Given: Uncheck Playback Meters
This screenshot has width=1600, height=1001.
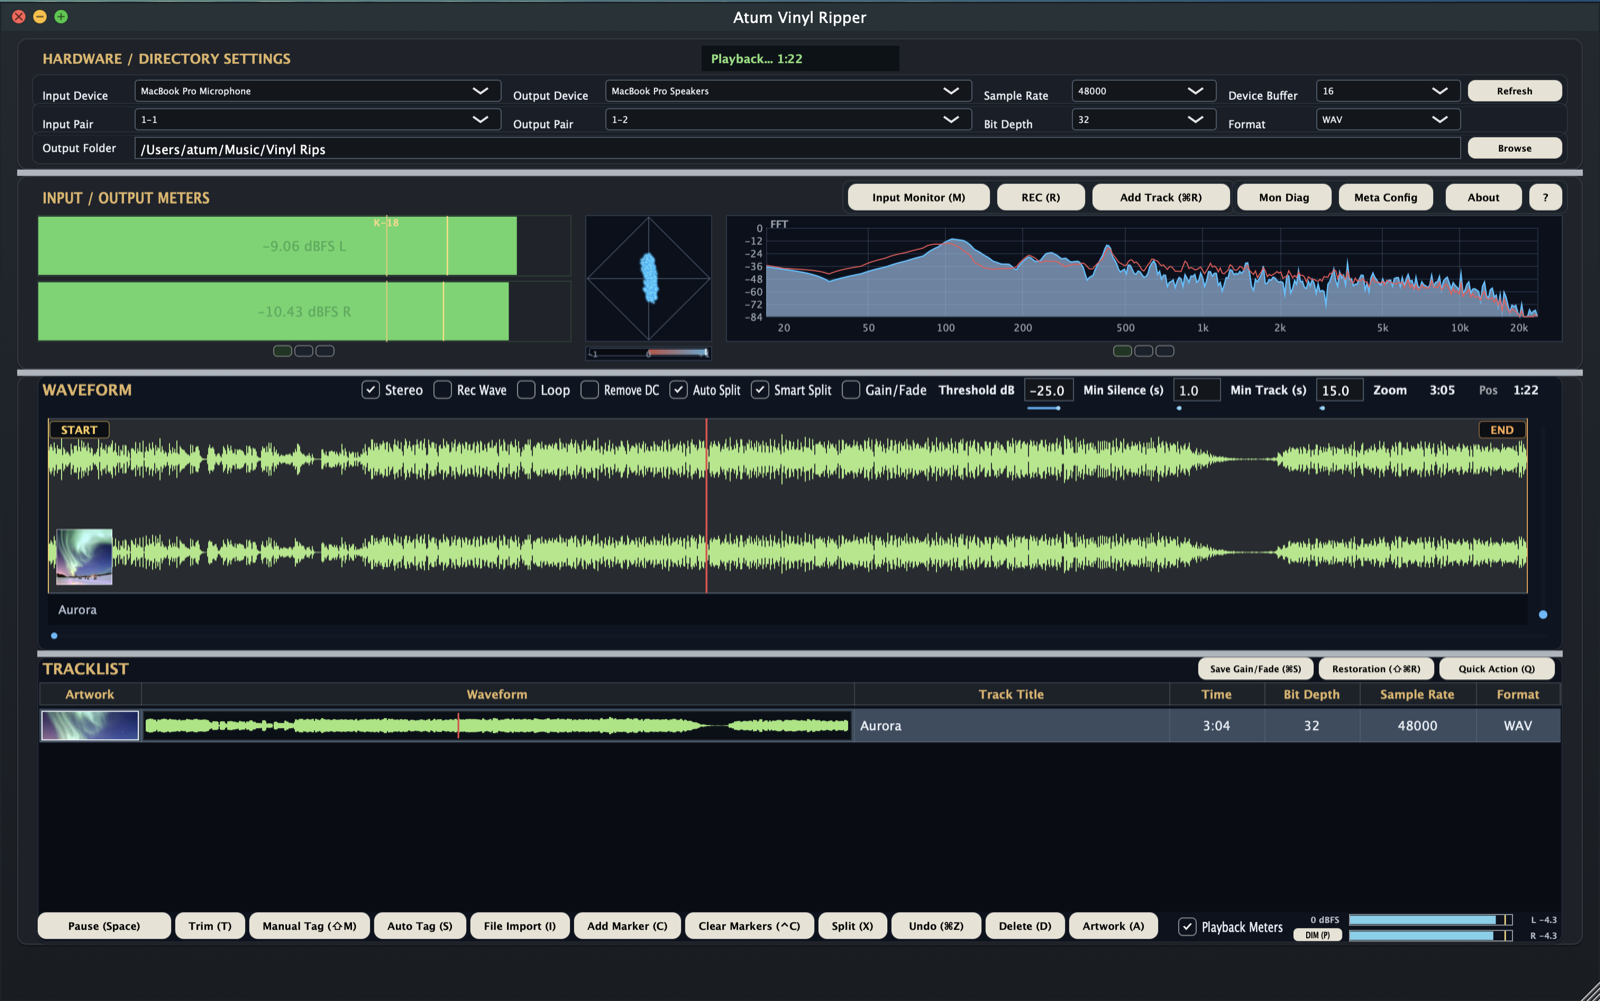Looking at the screenshot, I should (x=1187, y=927).
